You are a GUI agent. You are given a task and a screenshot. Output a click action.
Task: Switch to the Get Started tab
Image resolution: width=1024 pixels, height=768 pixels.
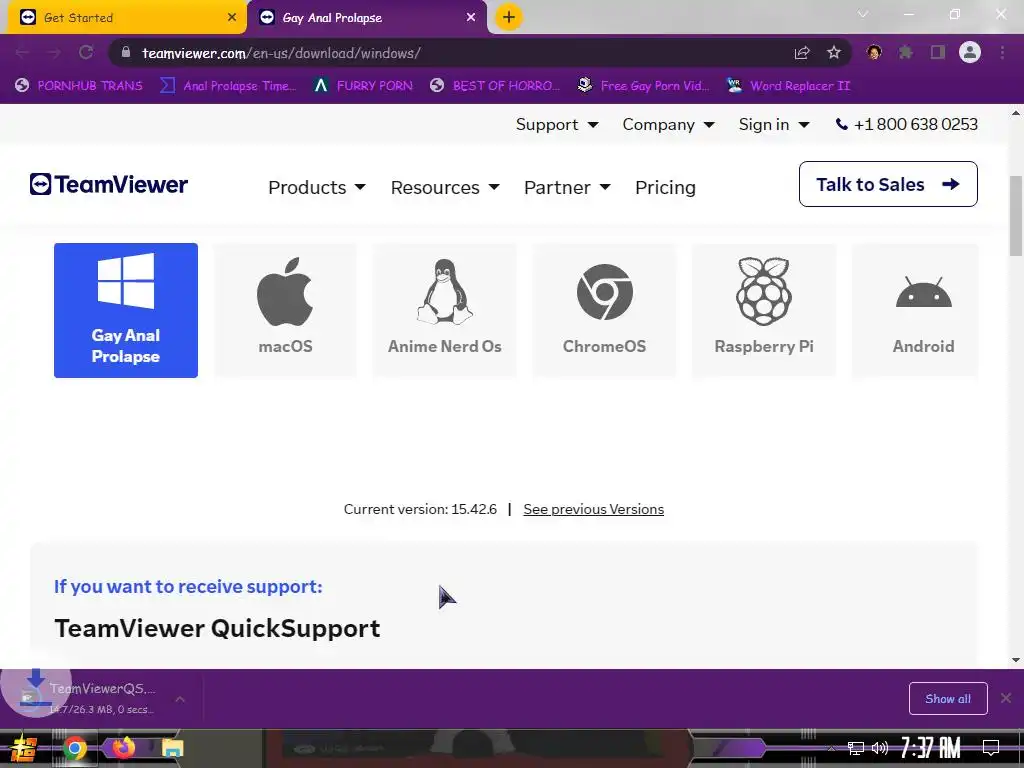click(126, 18)
